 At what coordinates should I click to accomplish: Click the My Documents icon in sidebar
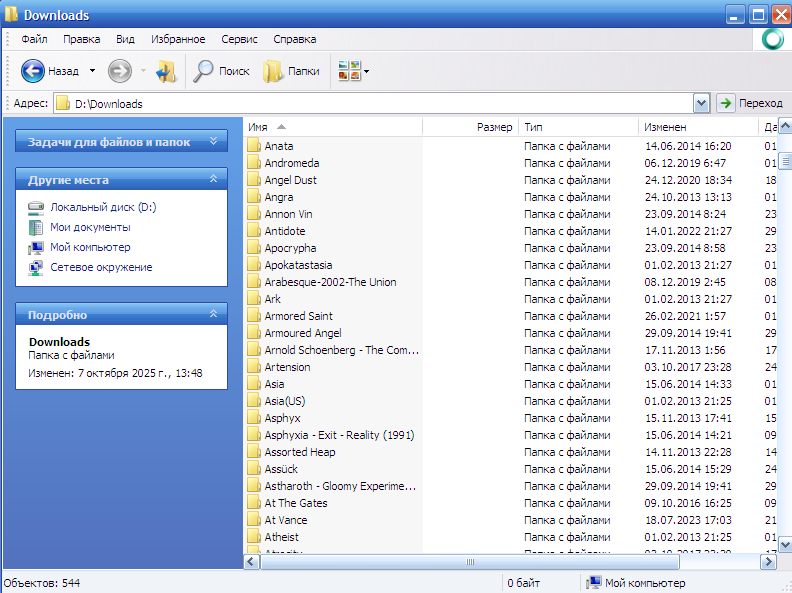coord(36,227)
